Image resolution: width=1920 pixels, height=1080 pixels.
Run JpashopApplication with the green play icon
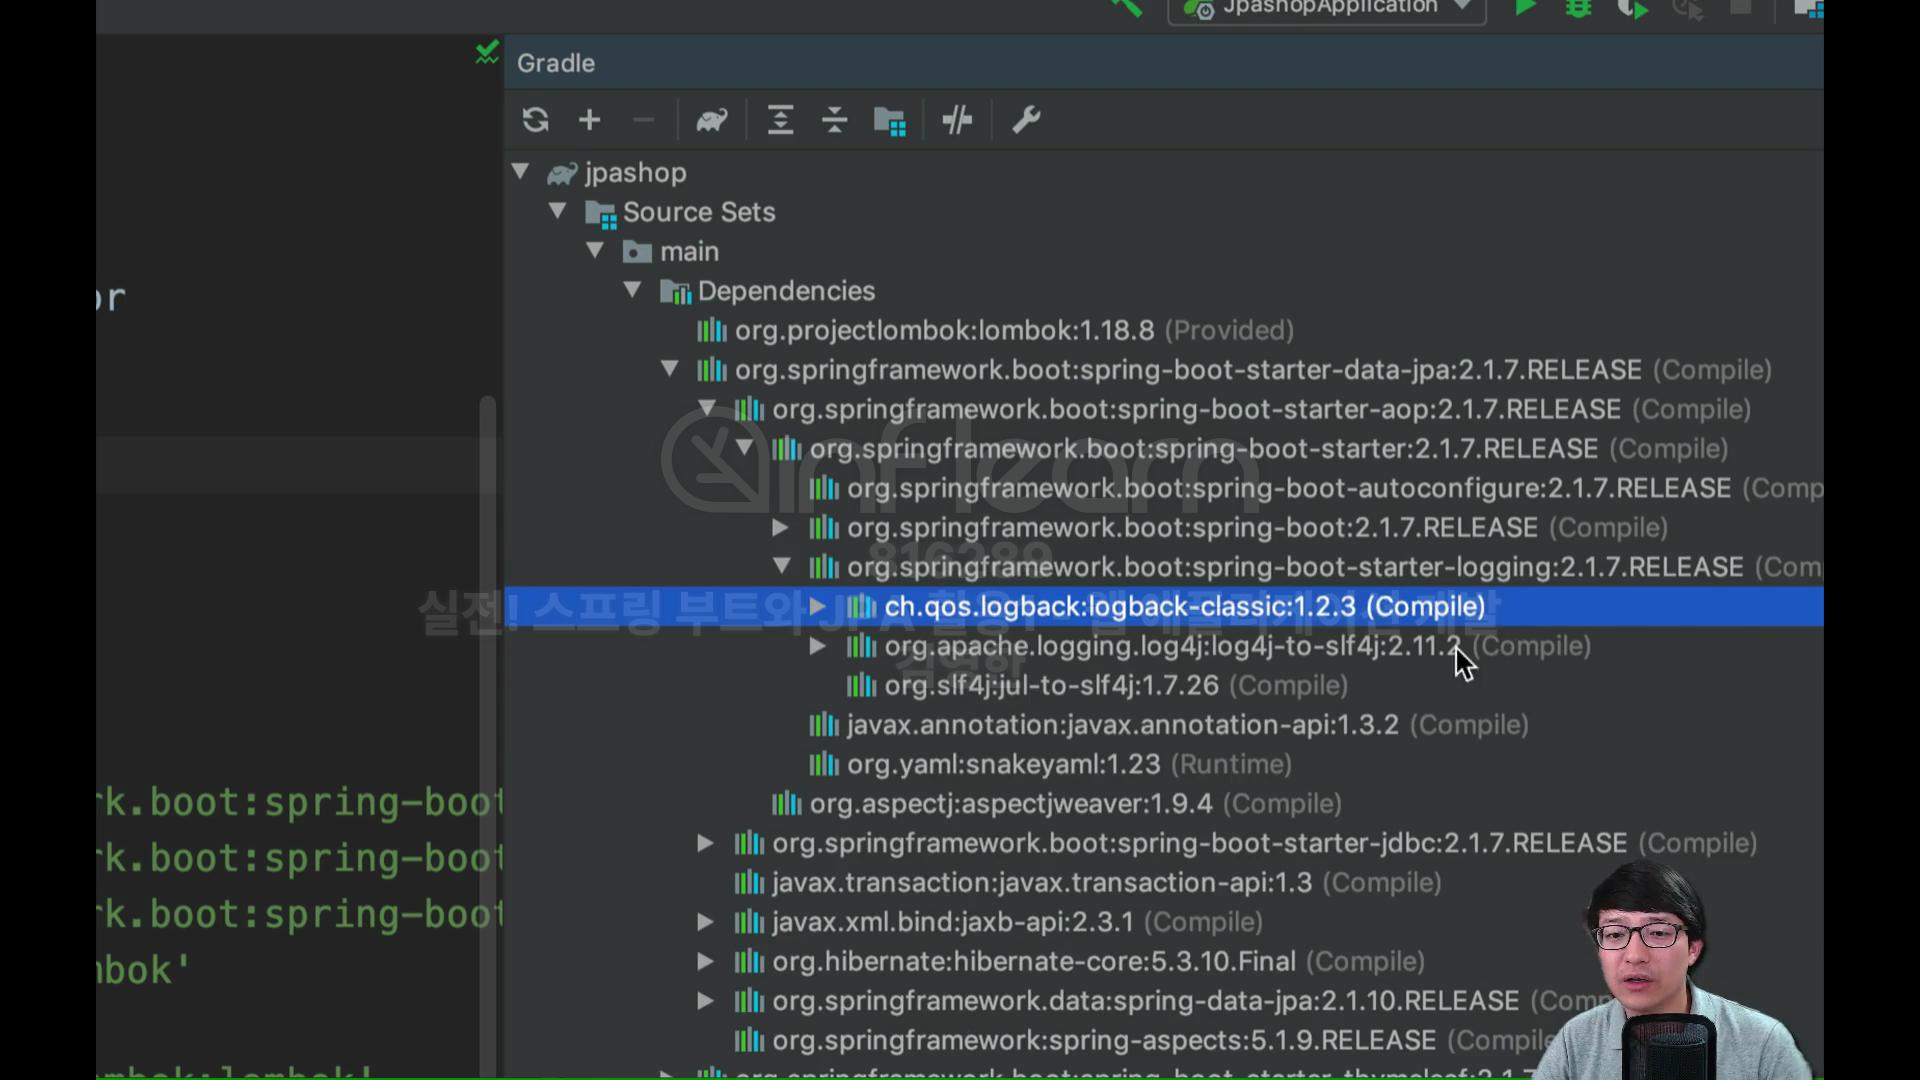tap(1525, 8)
